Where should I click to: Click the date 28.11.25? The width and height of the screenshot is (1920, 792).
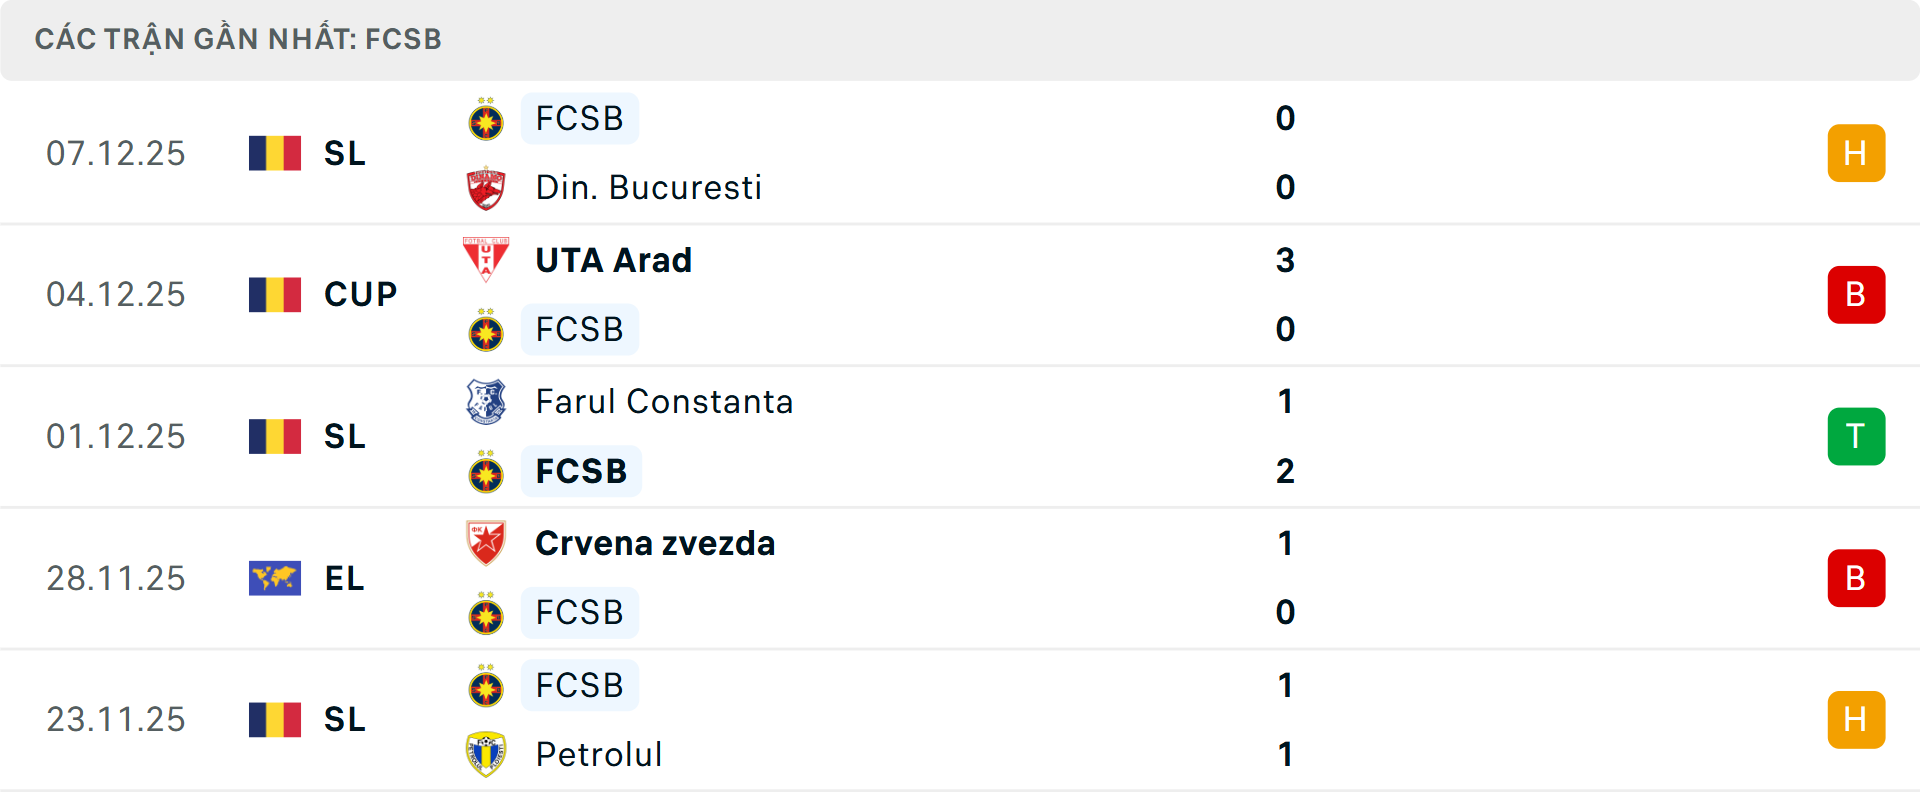(x=116, y=578)
